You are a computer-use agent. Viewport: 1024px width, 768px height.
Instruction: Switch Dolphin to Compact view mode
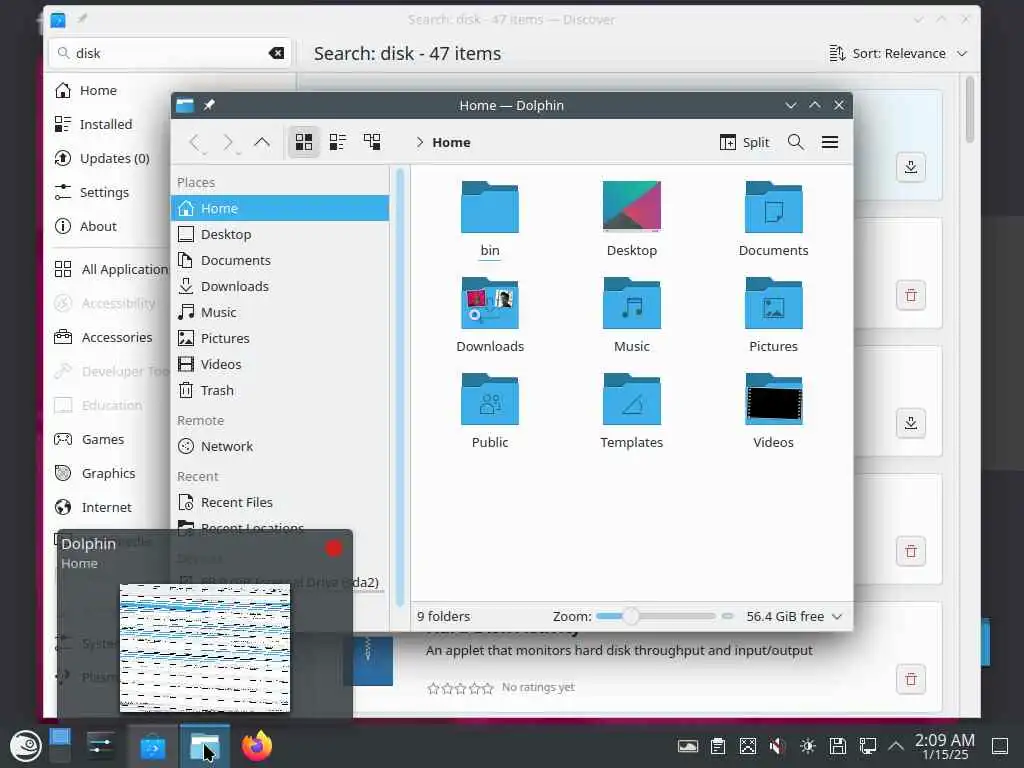coord(338,142)
